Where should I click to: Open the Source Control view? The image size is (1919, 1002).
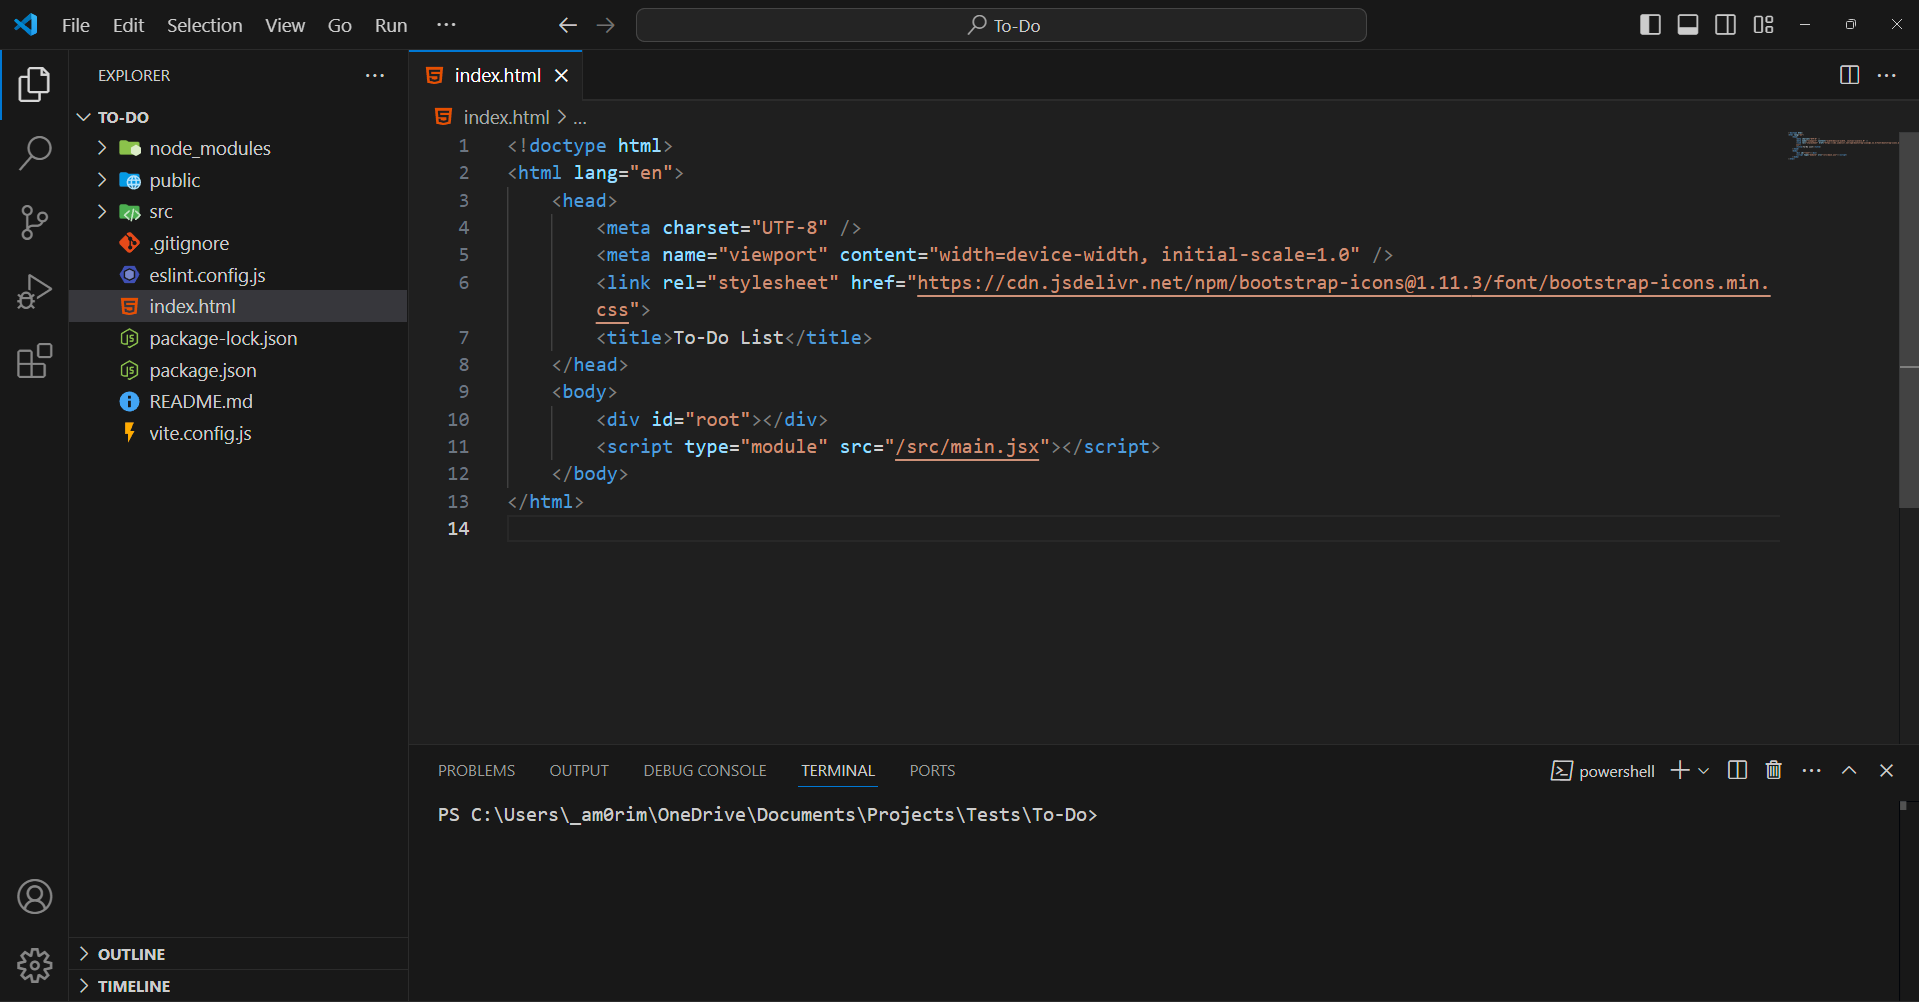click(34, 222)
